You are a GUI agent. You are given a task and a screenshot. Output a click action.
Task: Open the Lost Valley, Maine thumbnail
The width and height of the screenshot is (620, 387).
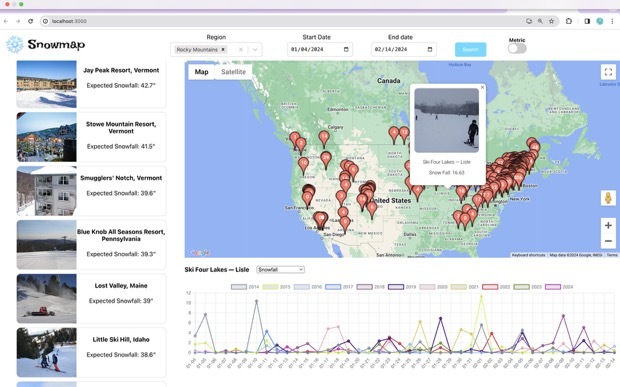click(x=46, y=298)
